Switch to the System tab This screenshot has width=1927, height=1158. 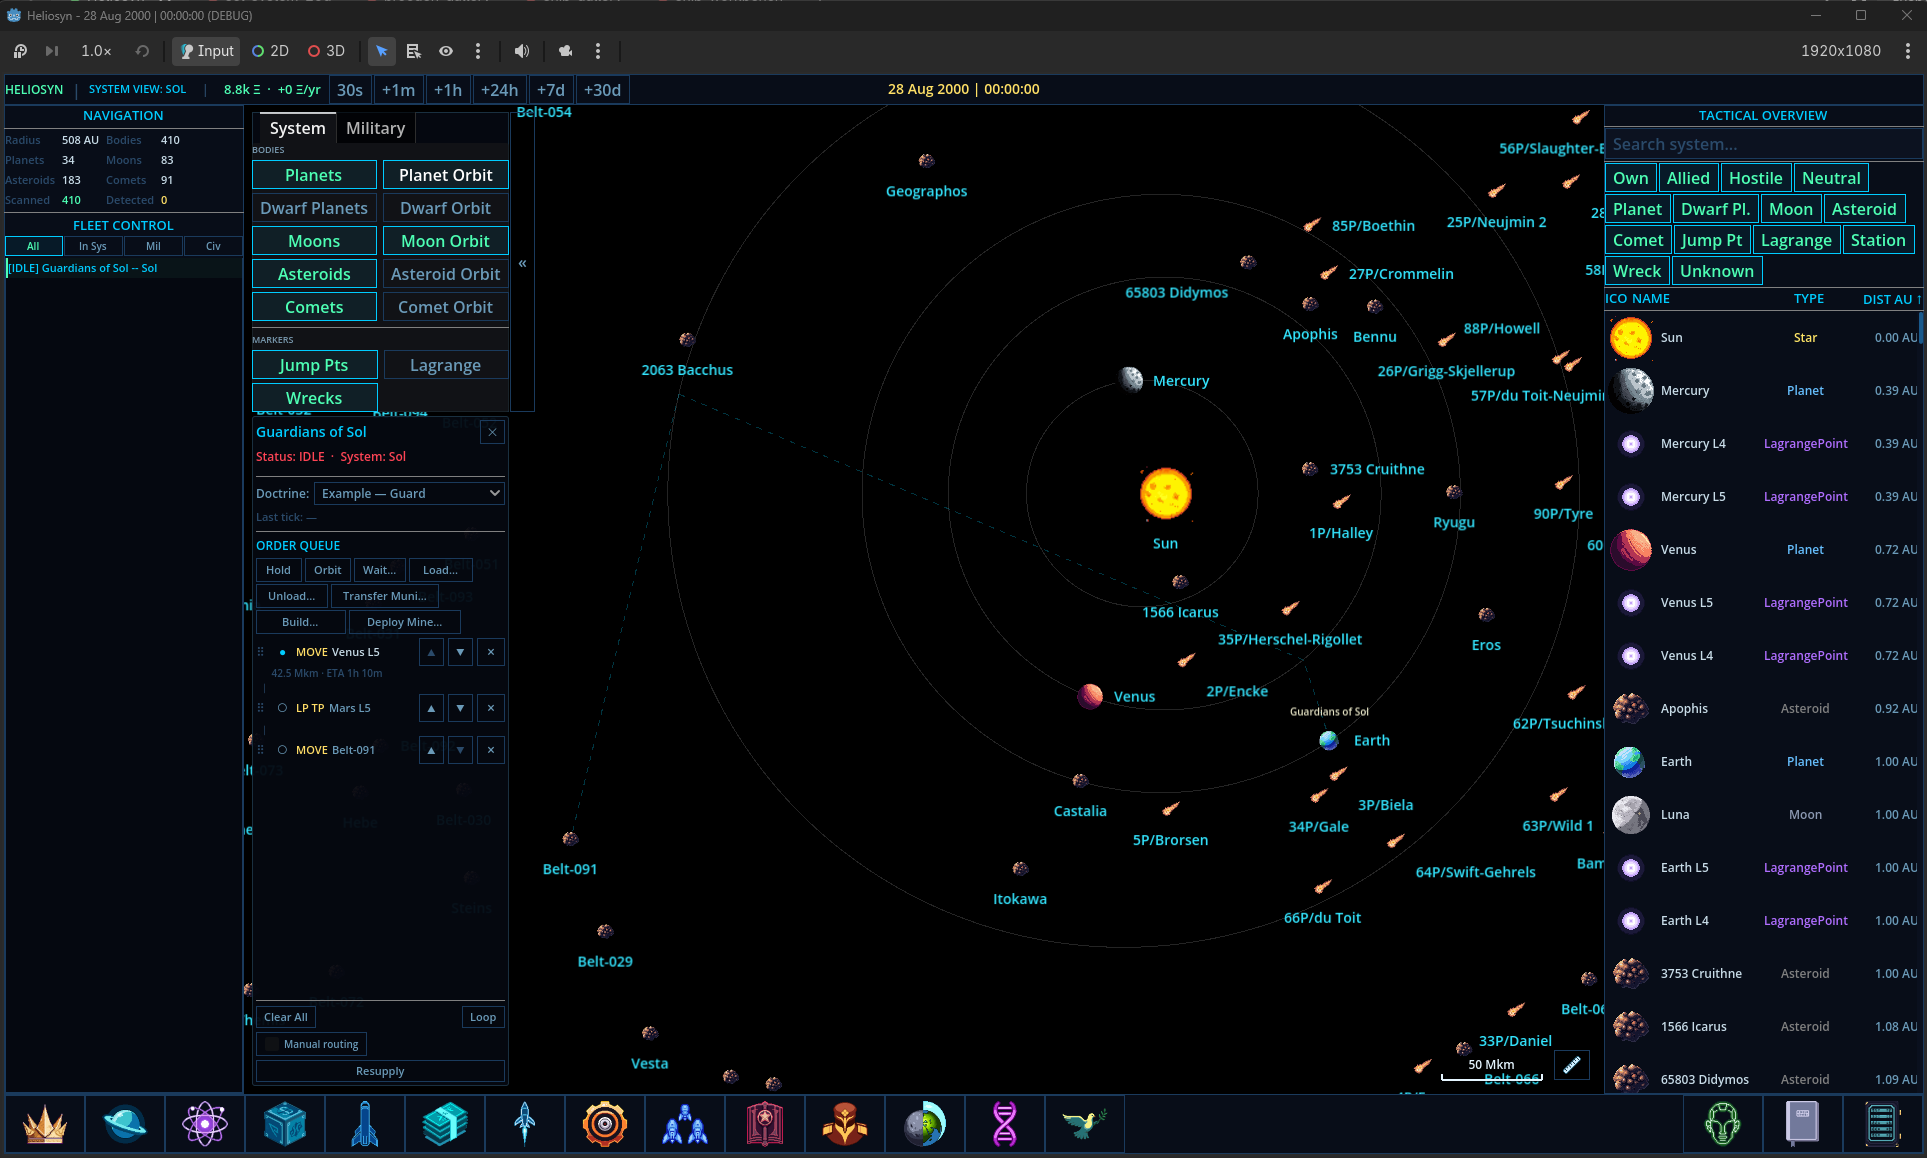(x=297, y=128)
